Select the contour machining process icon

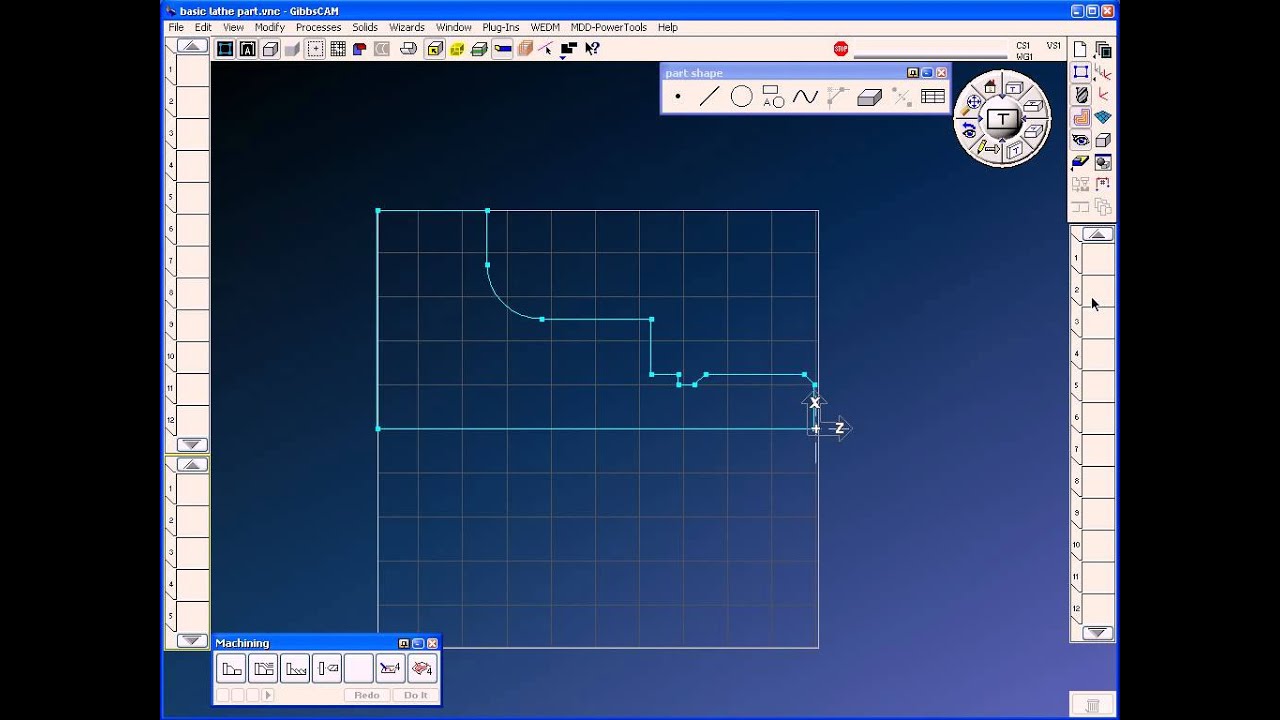click(x=232, y=669)
